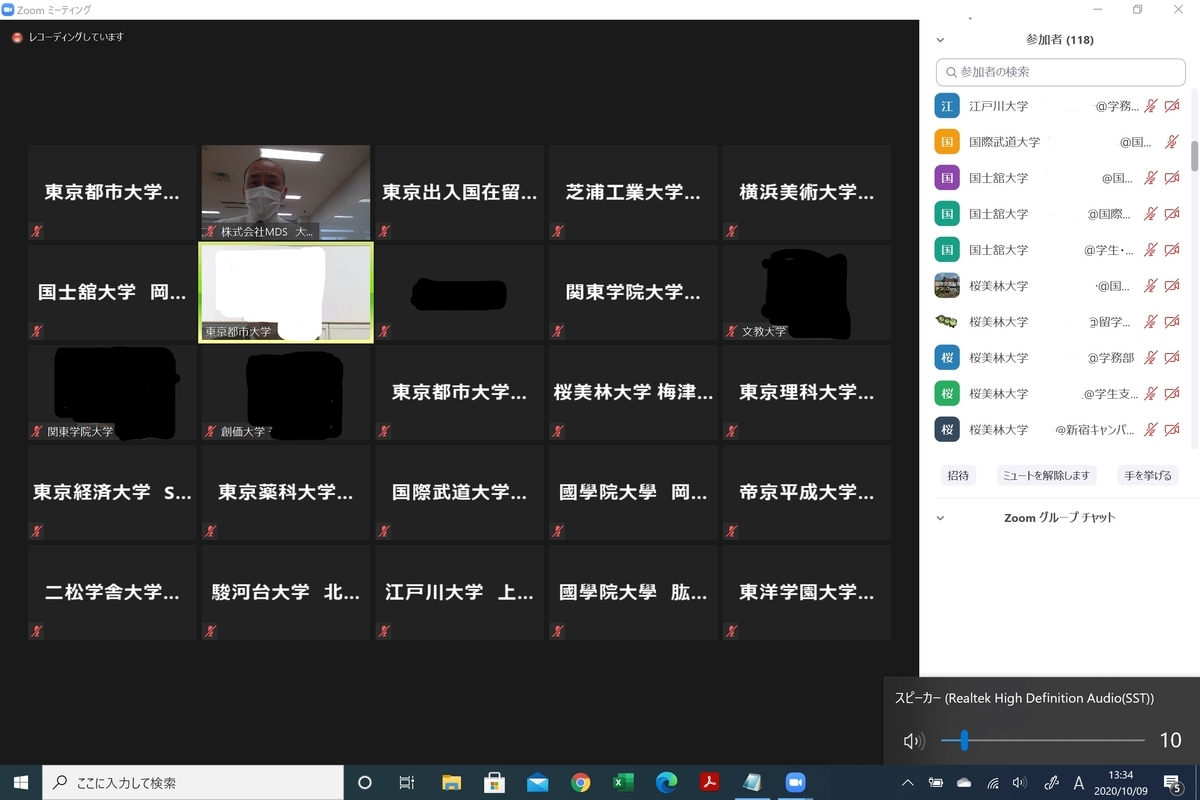The image size is (1200, 800).
Task: Collapse the Zoom グループチャット chevron
Action: pyautogui.click(x=940, y=518)
